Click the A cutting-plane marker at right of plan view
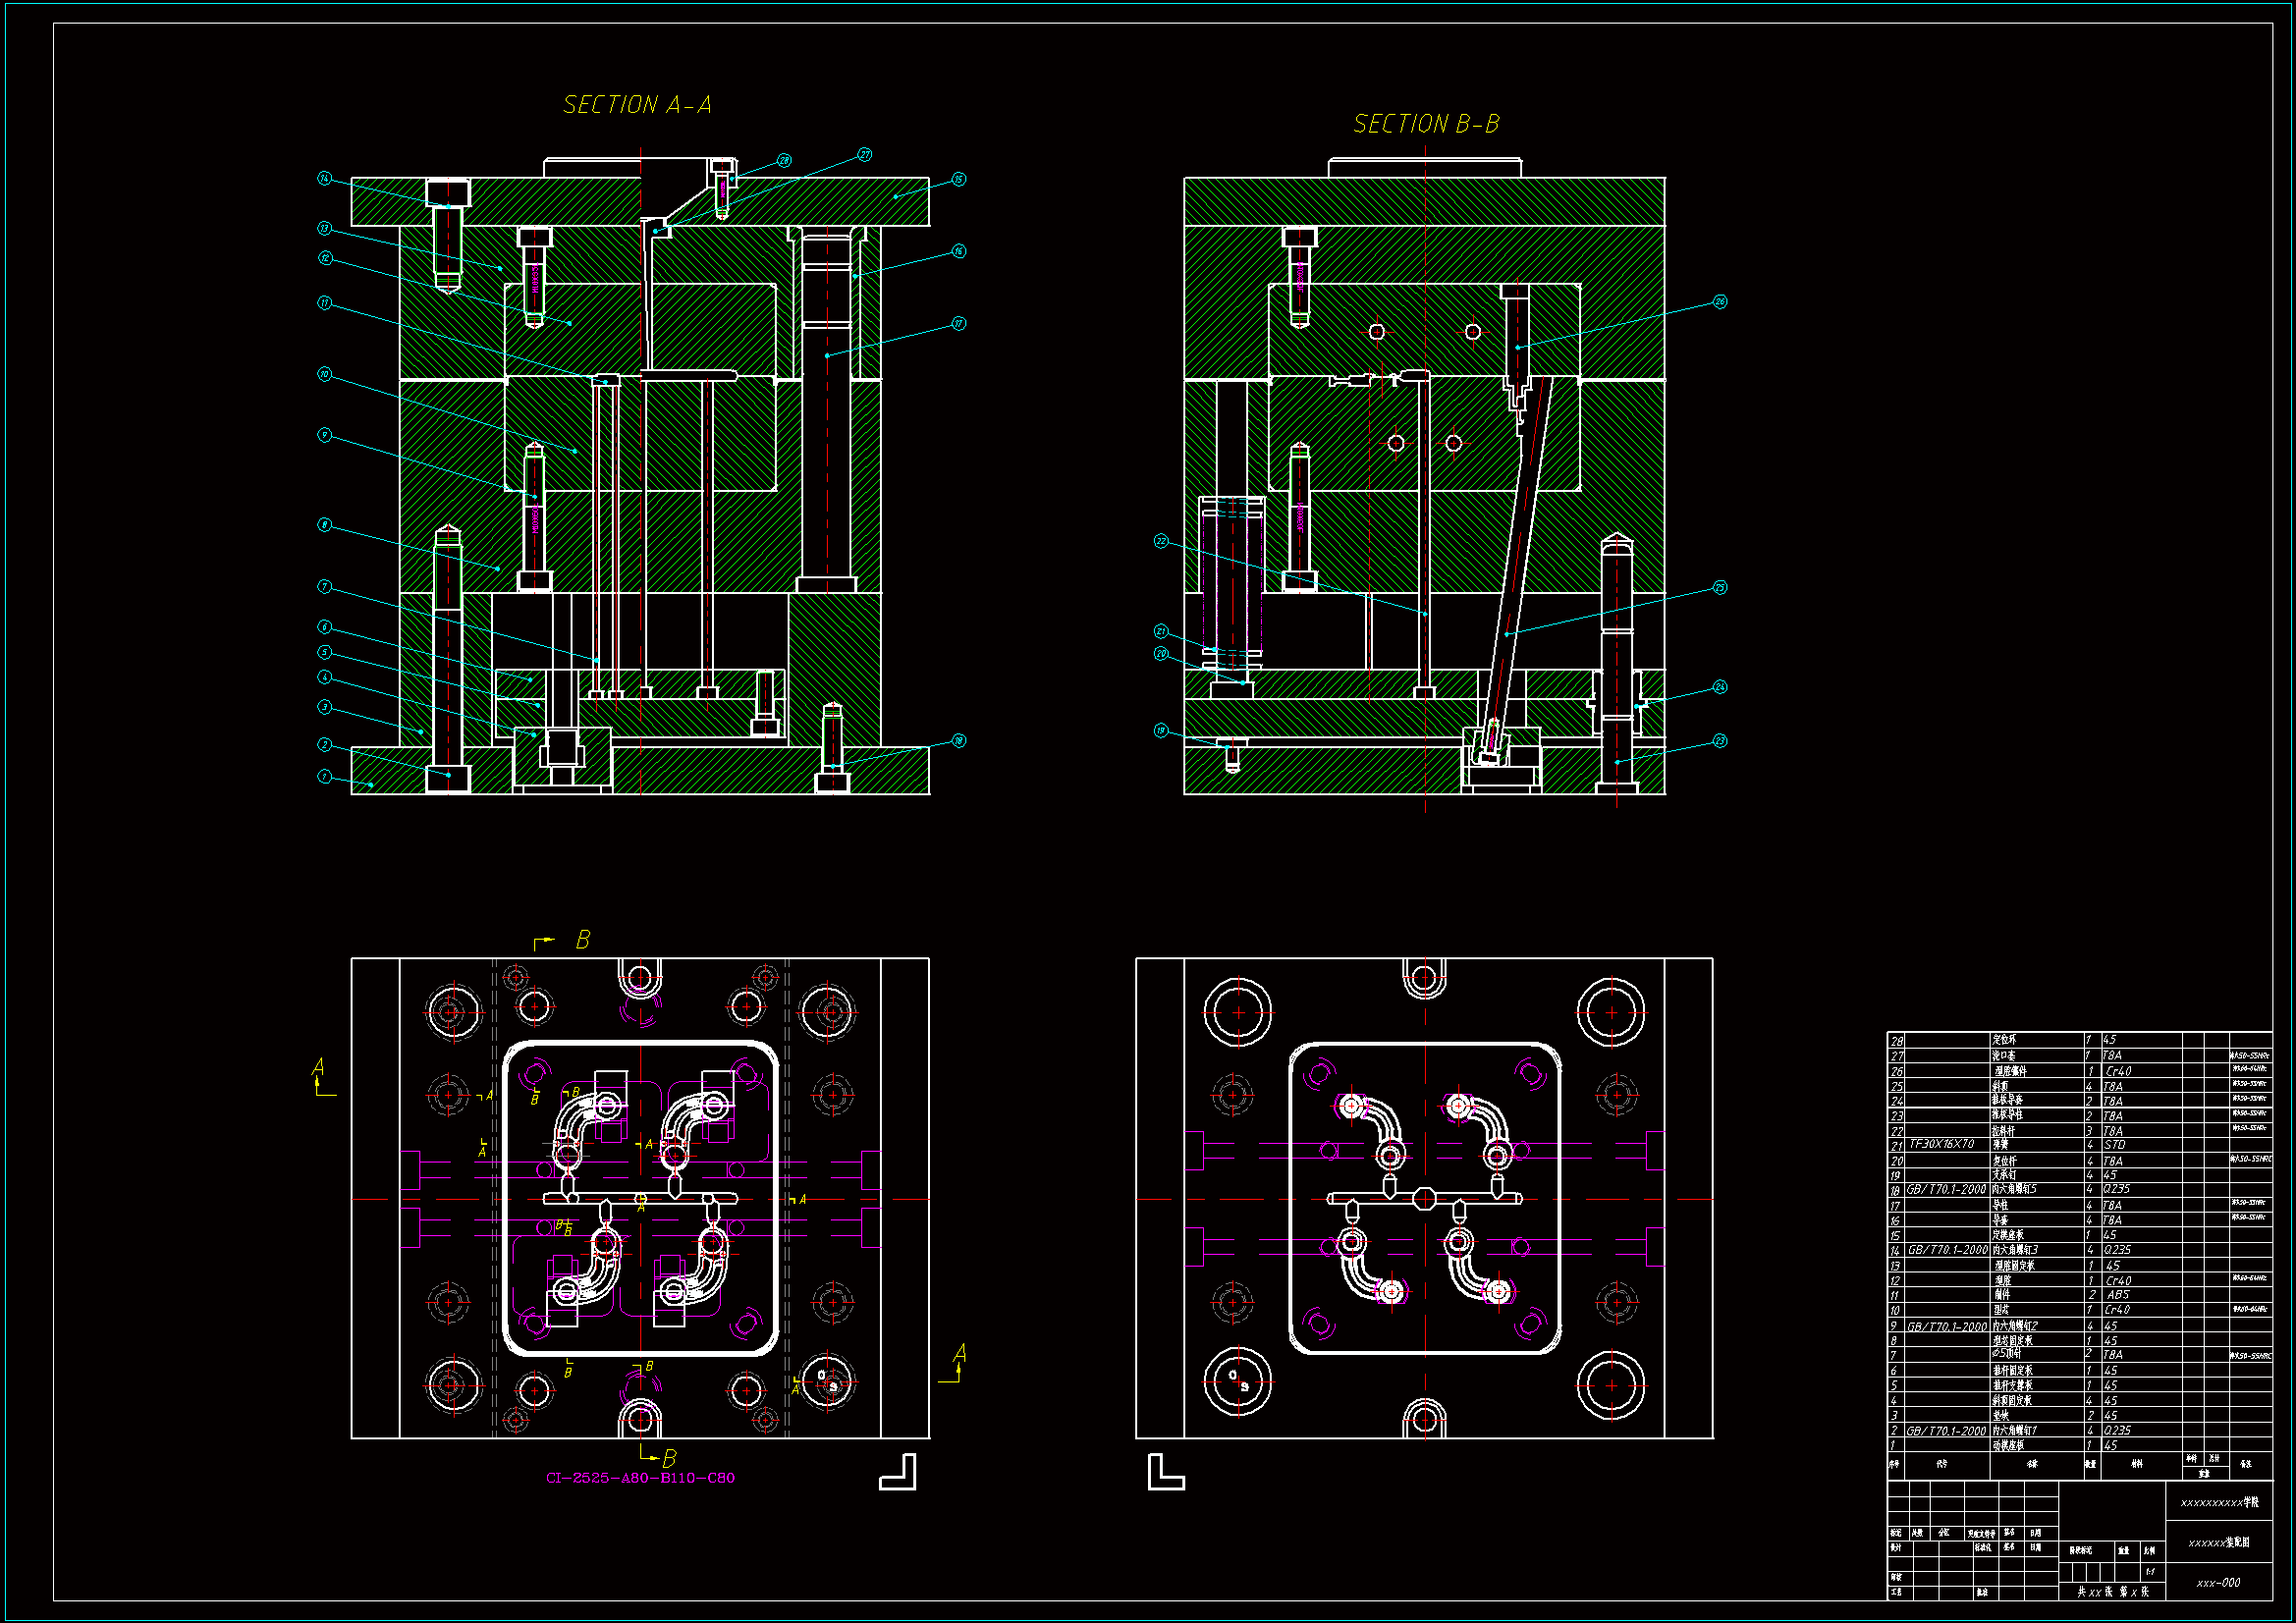Screen dimensions: 2296x1623 pyautogui.click(x=958, y=1354)
